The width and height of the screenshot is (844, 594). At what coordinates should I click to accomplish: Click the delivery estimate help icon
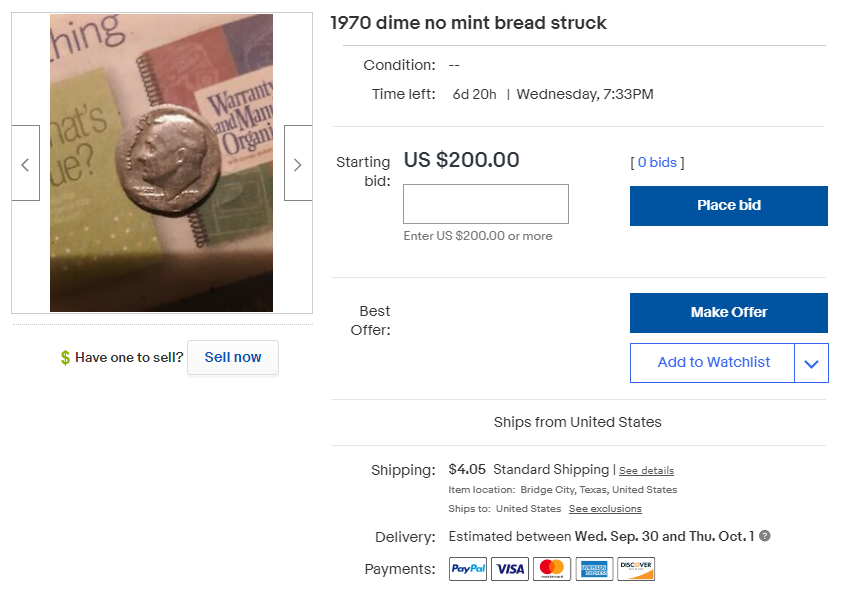(764, 536)
